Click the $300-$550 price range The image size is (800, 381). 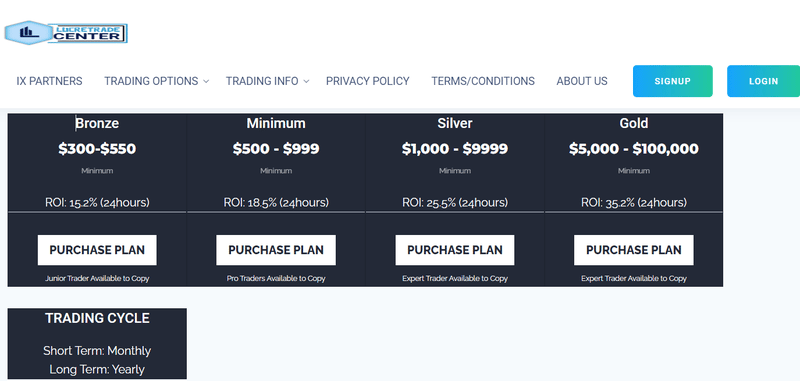point(97,149)
